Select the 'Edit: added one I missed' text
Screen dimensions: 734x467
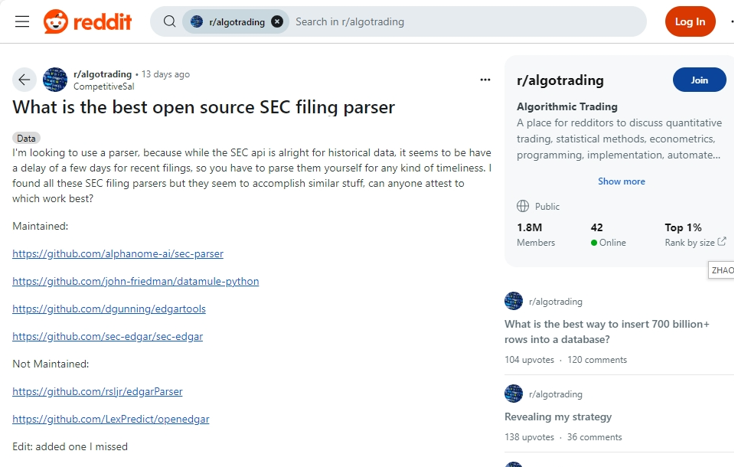[70, 446]
